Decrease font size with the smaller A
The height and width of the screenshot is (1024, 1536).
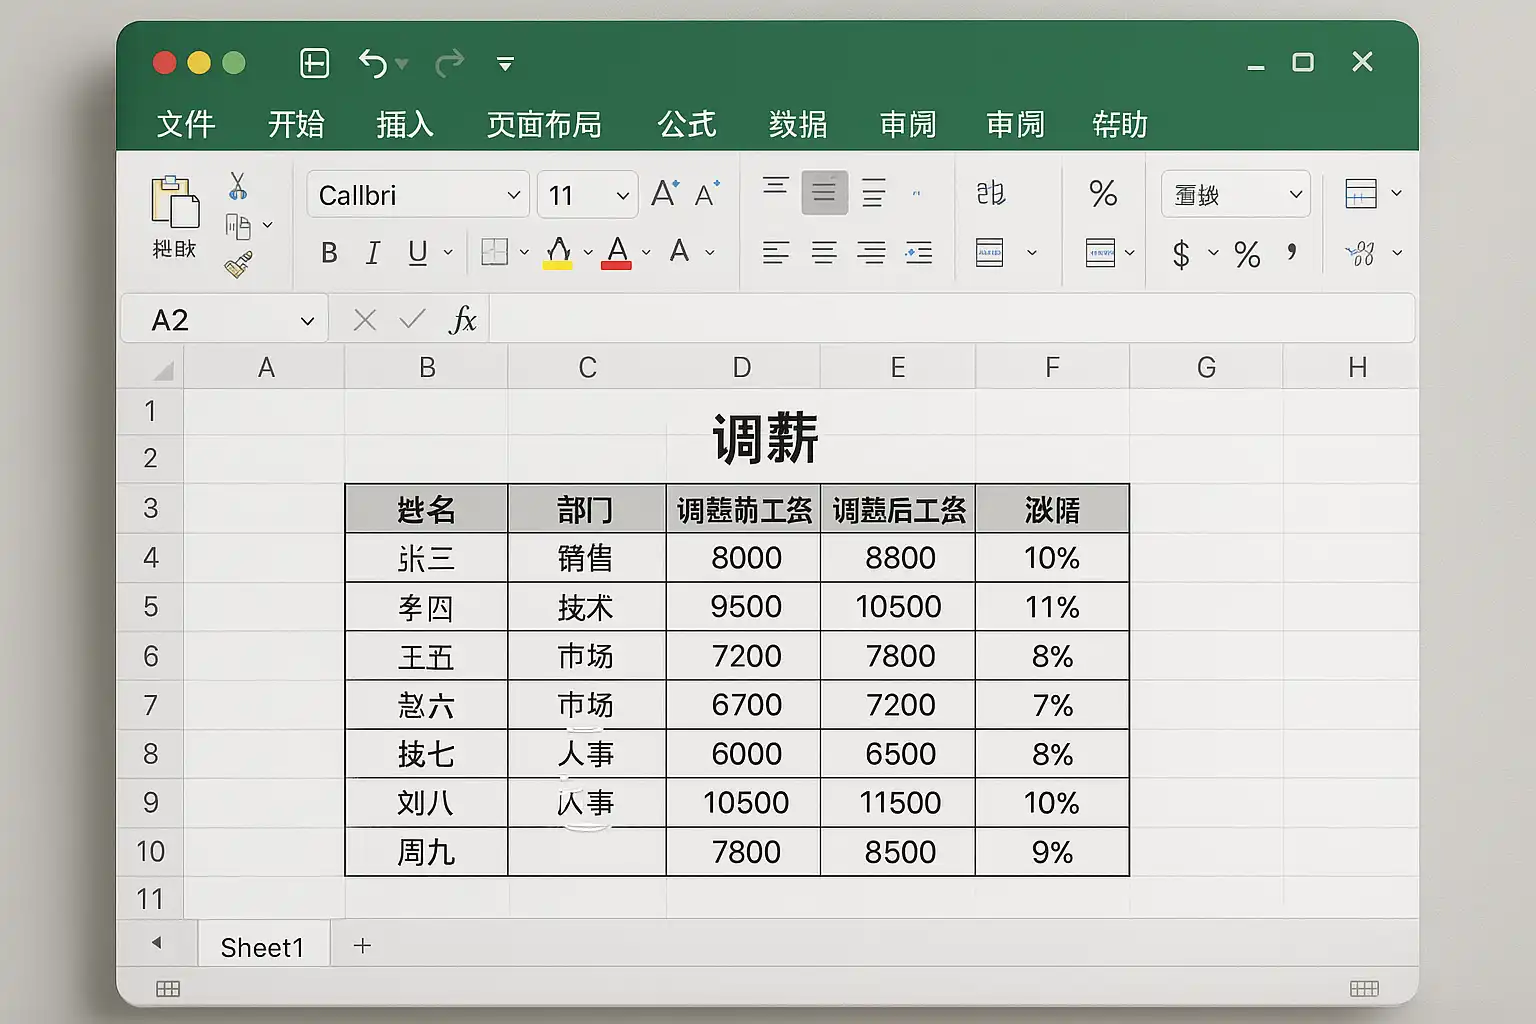(x=707, y=194)
